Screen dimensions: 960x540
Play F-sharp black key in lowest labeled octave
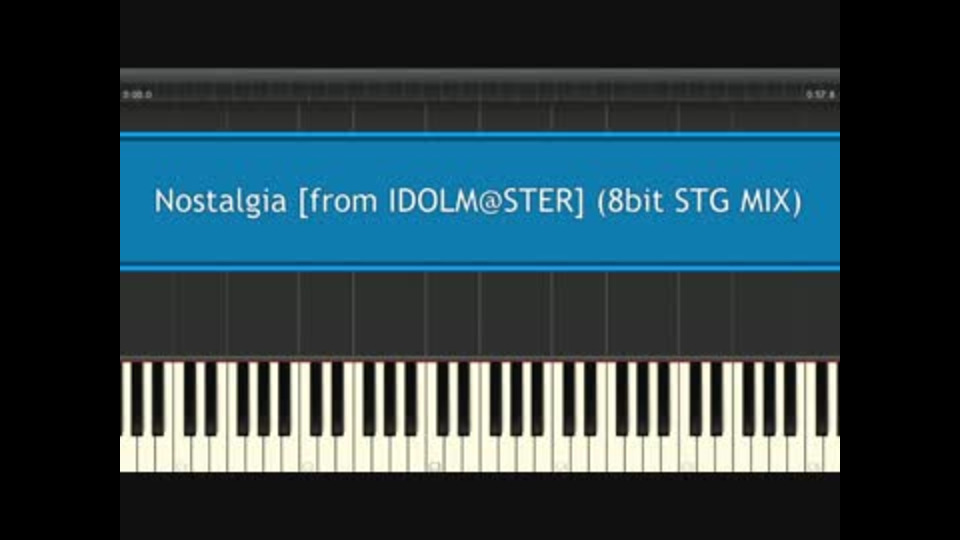(243, 398)
